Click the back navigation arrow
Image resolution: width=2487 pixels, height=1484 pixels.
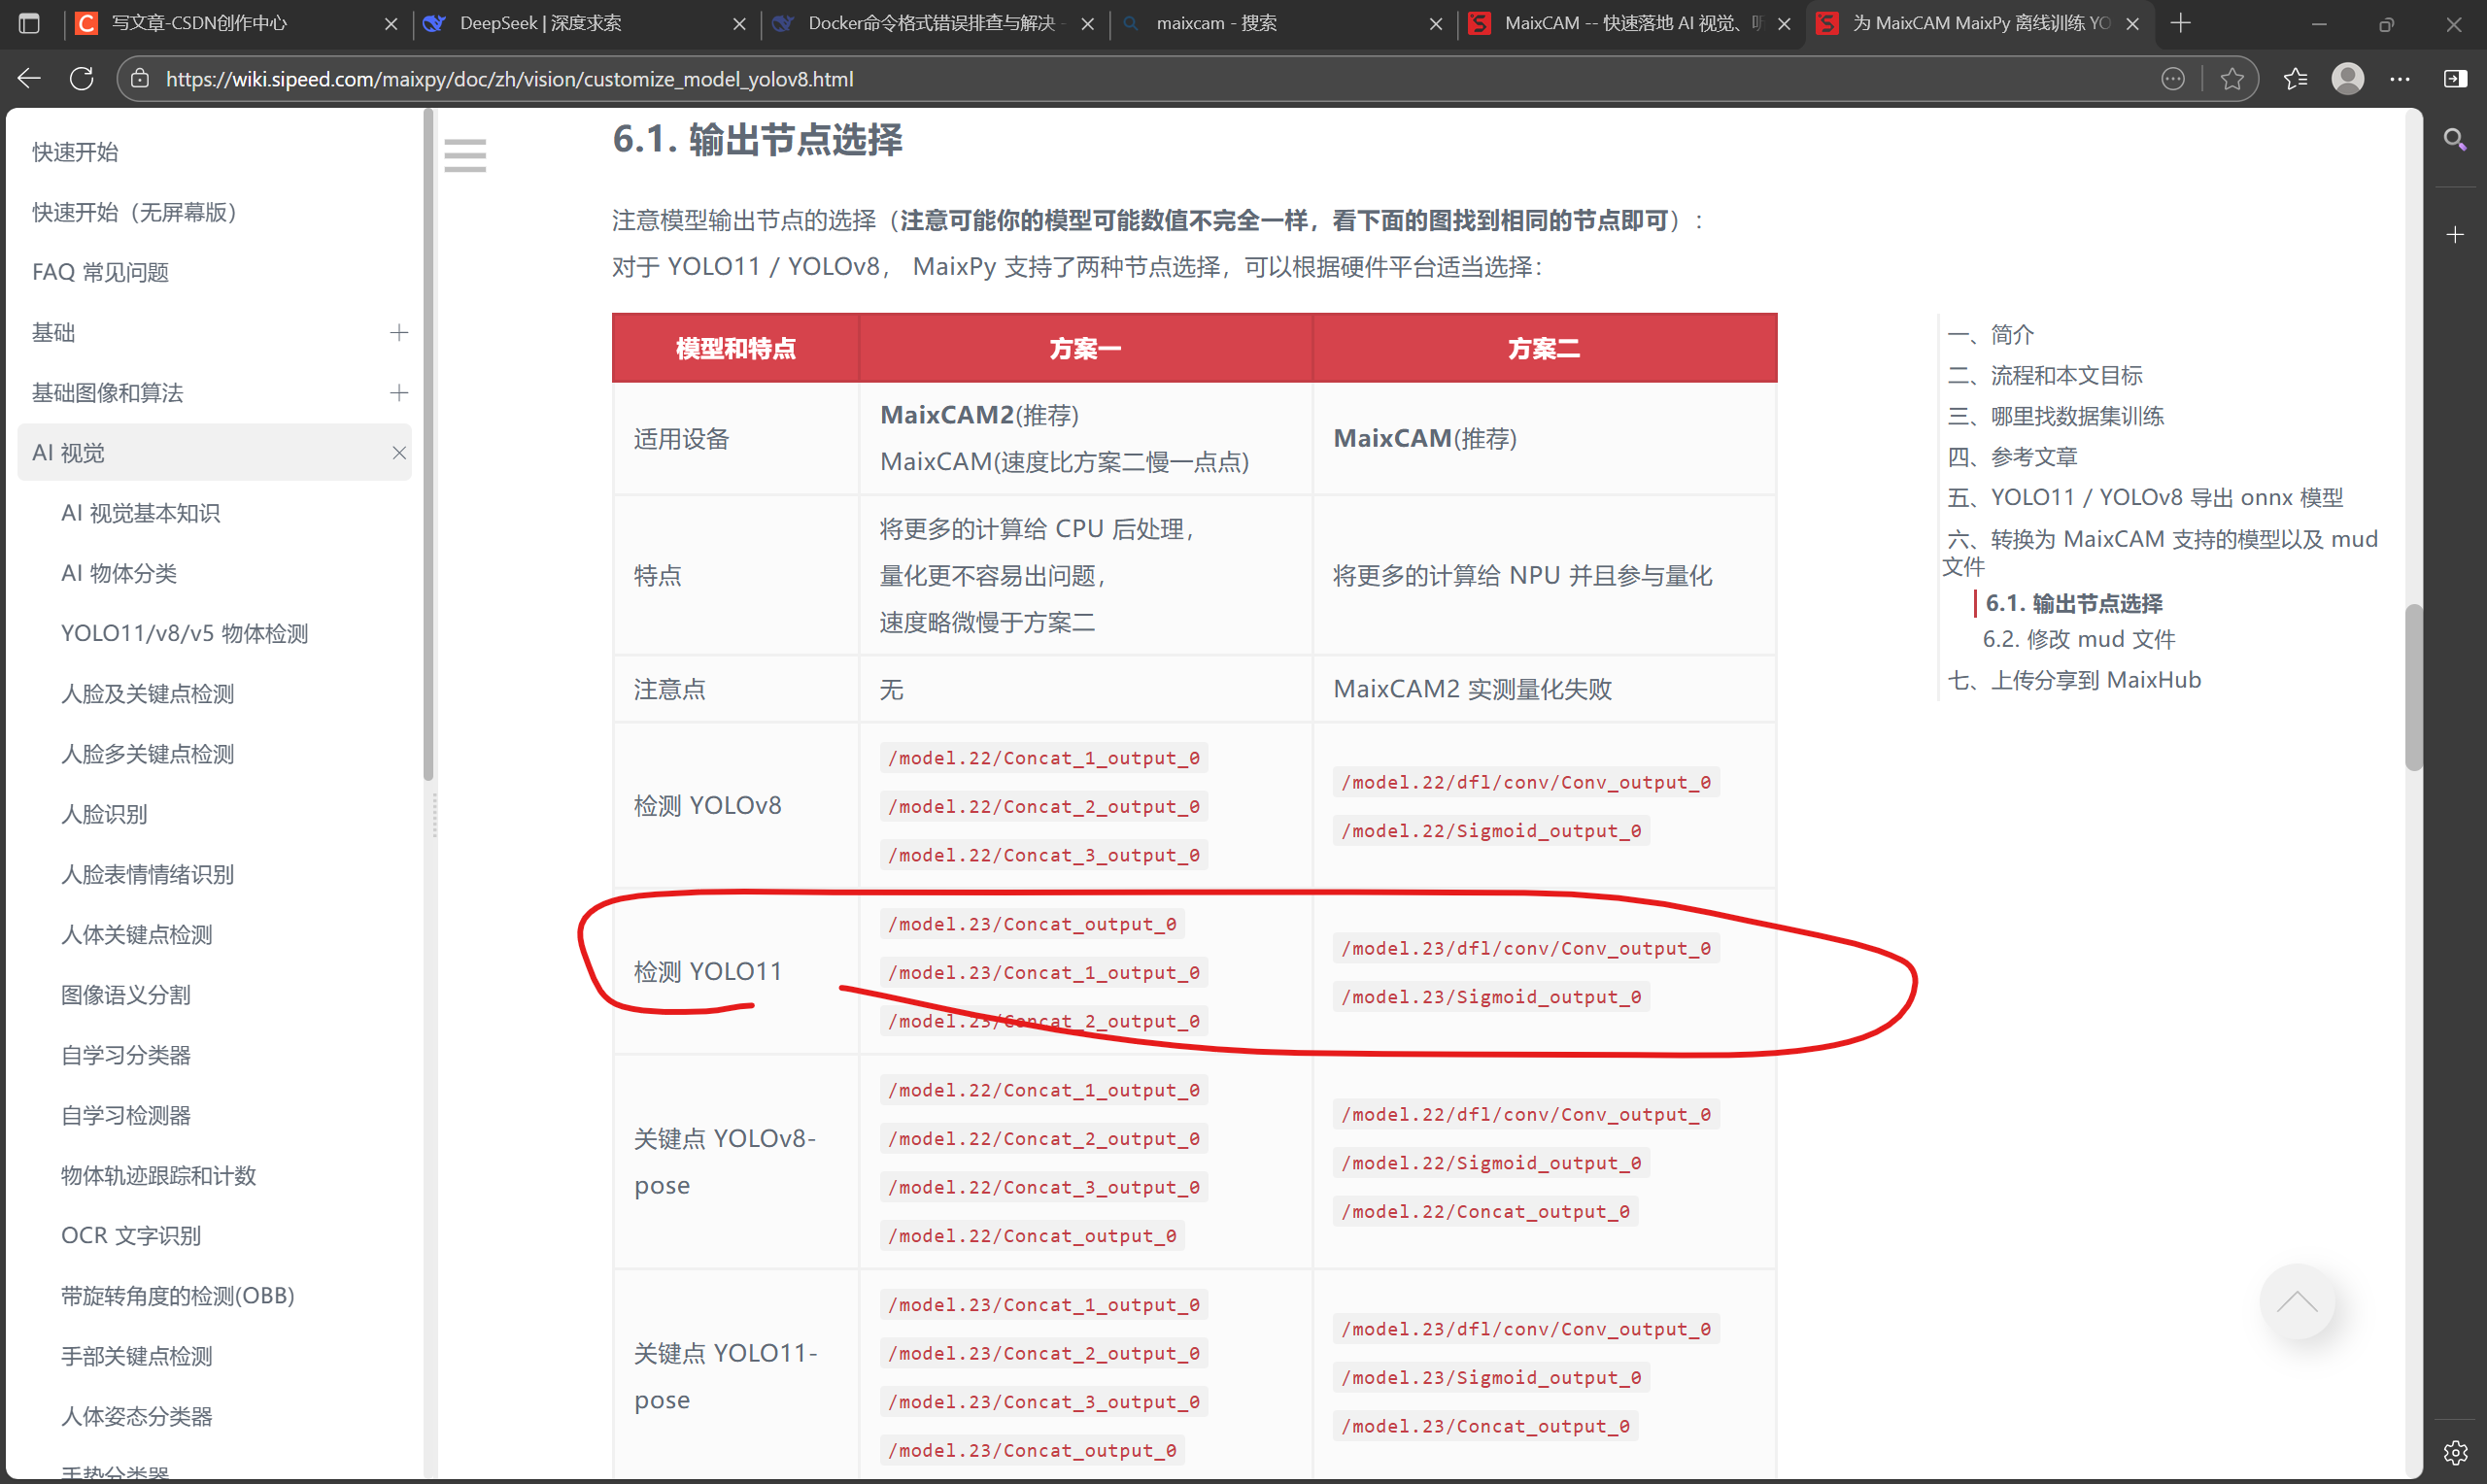[29, 78]
